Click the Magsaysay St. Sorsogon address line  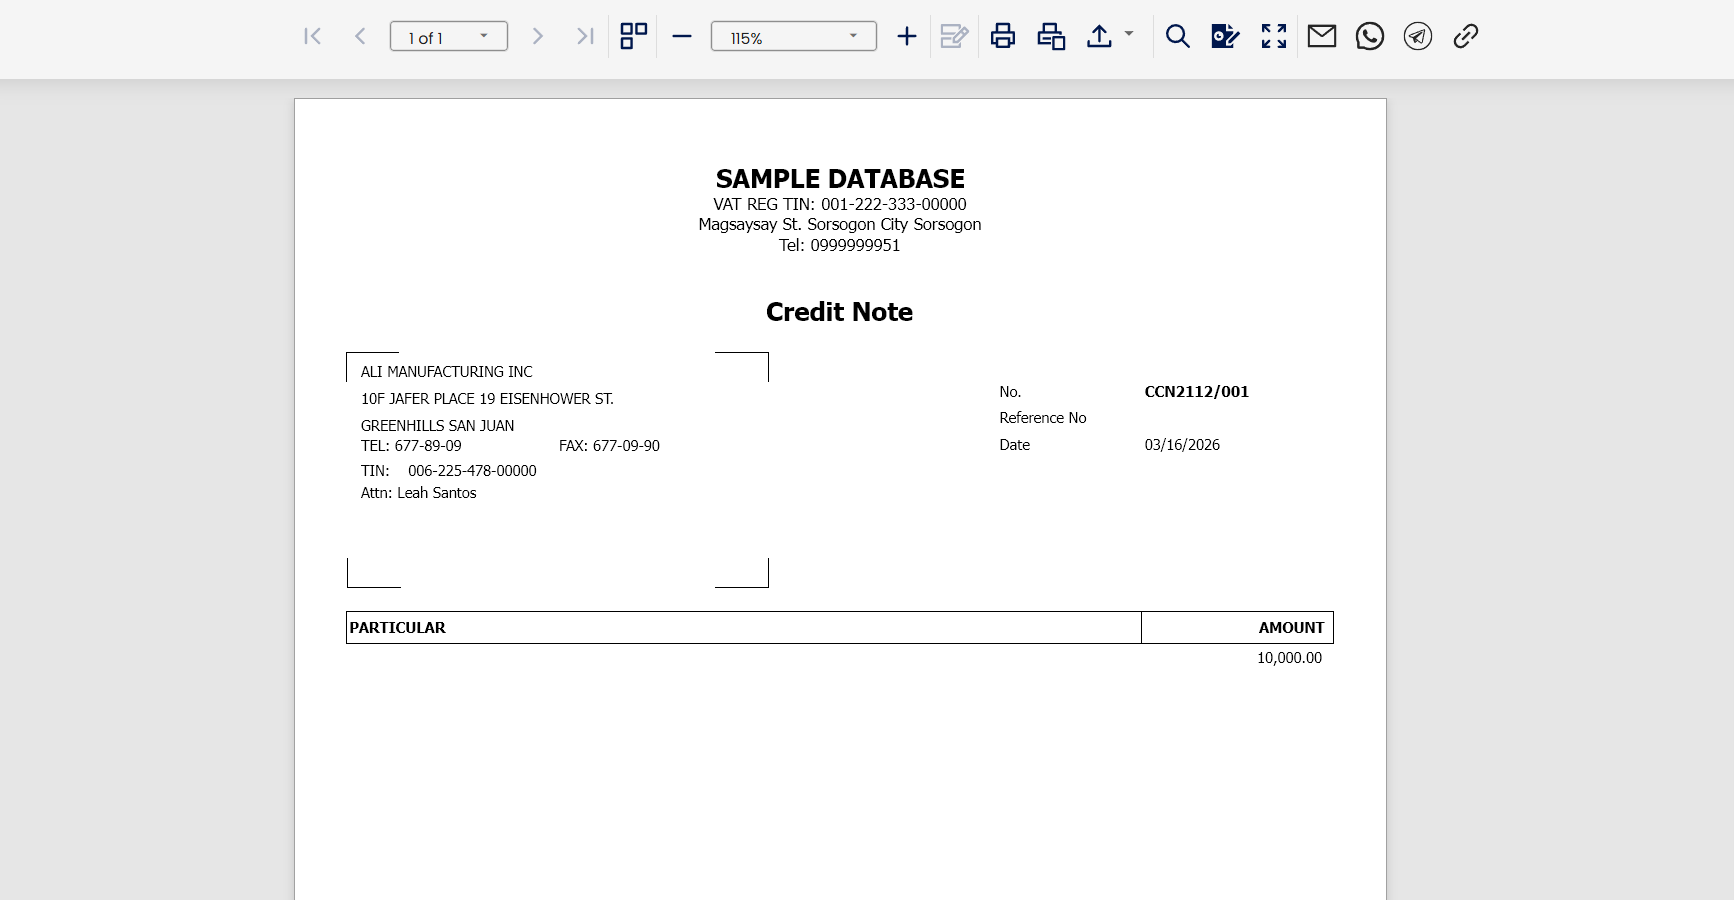point(840,224)
